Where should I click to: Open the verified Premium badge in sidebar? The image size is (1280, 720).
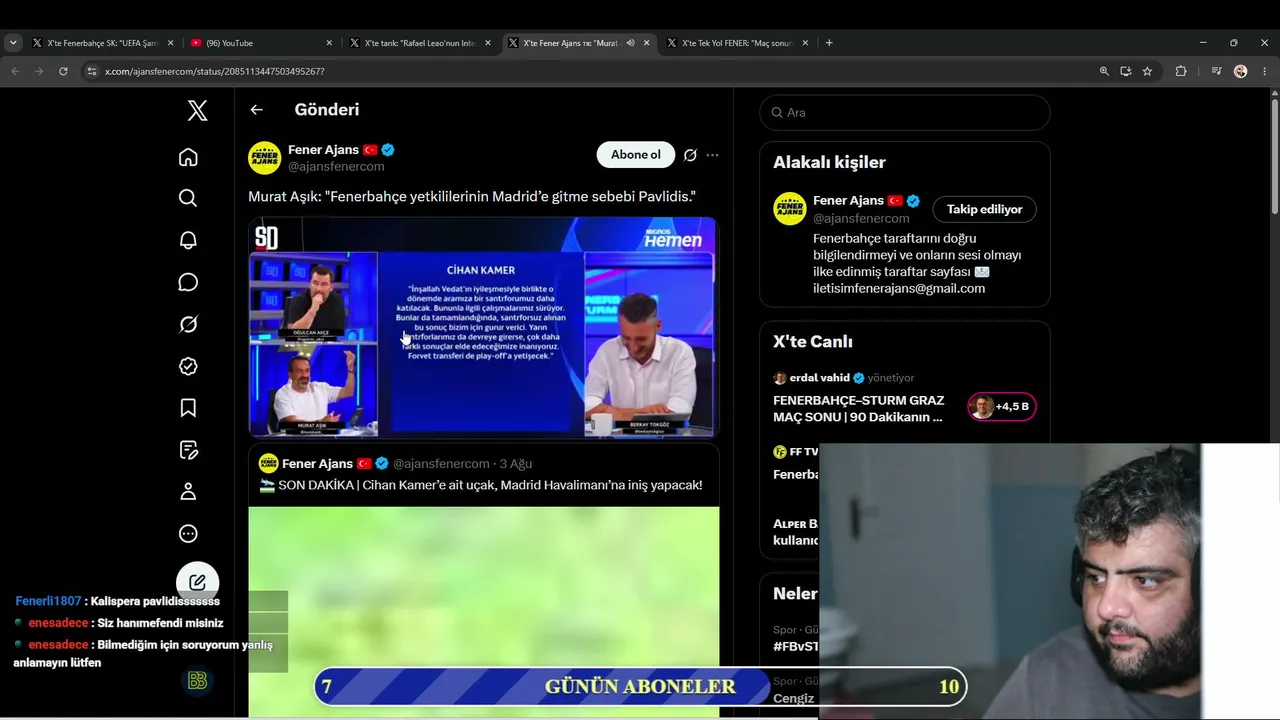coord(188,366)
